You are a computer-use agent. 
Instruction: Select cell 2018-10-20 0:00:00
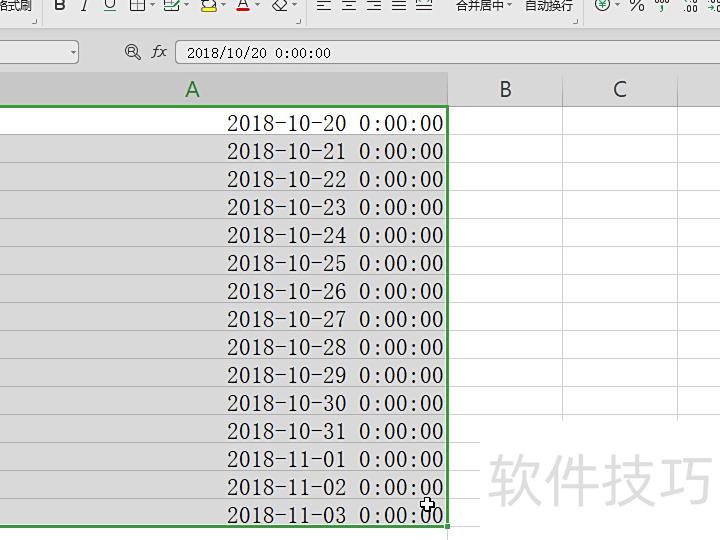tap(224, 121)
